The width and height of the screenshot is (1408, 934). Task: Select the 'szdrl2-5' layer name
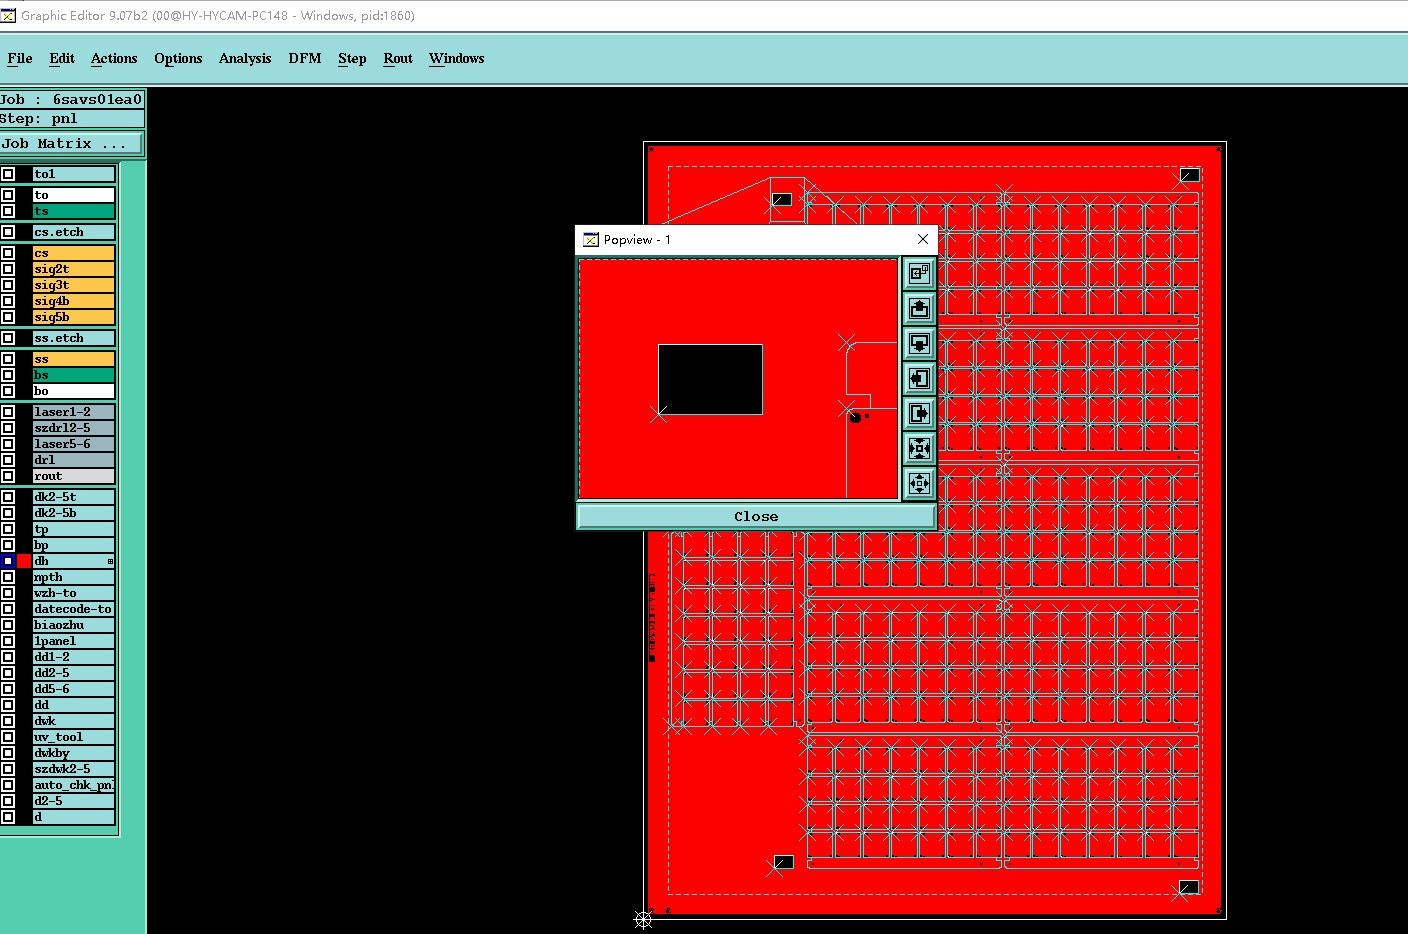(74, 428)
